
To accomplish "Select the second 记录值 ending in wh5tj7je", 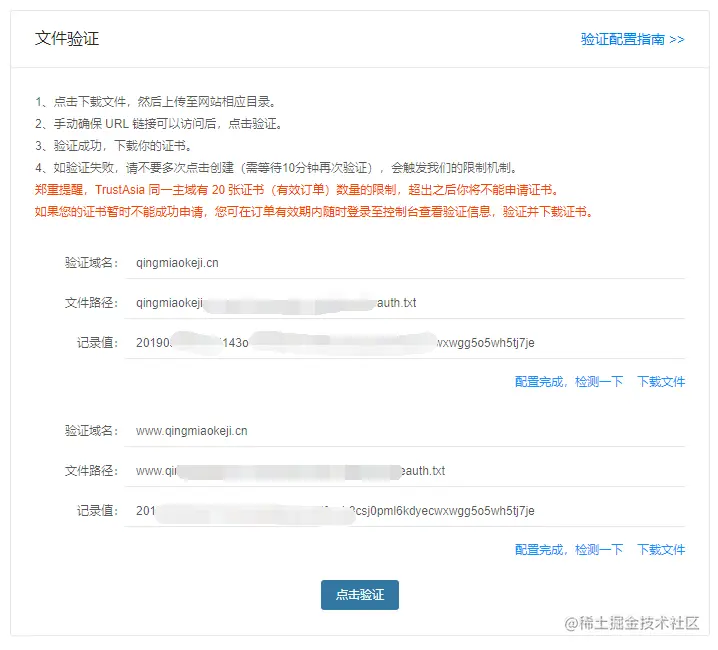I will 335,511.
